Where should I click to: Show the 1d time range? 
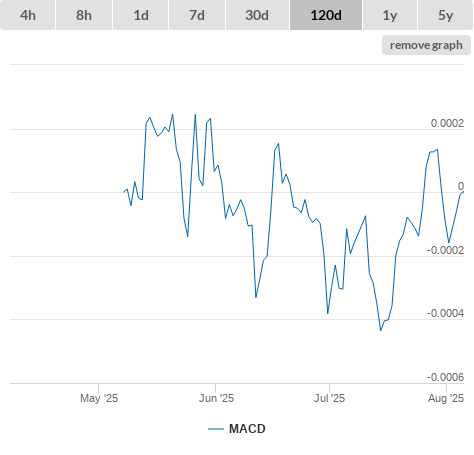[x=141, y=15]
